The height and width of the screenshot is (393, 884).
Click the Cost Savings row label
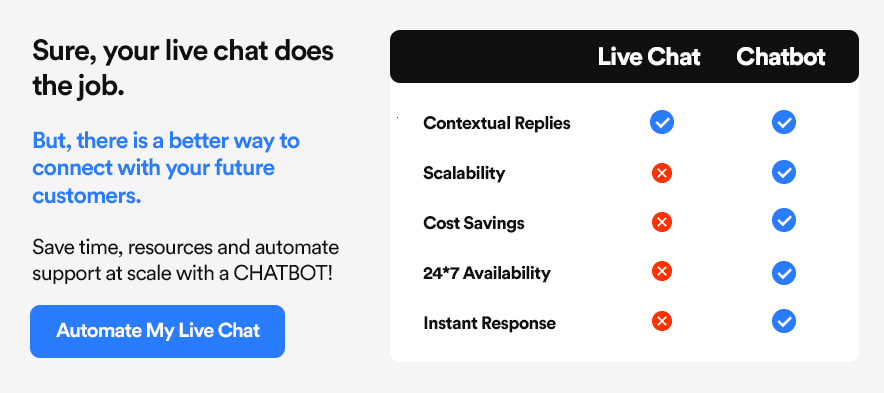474,223
